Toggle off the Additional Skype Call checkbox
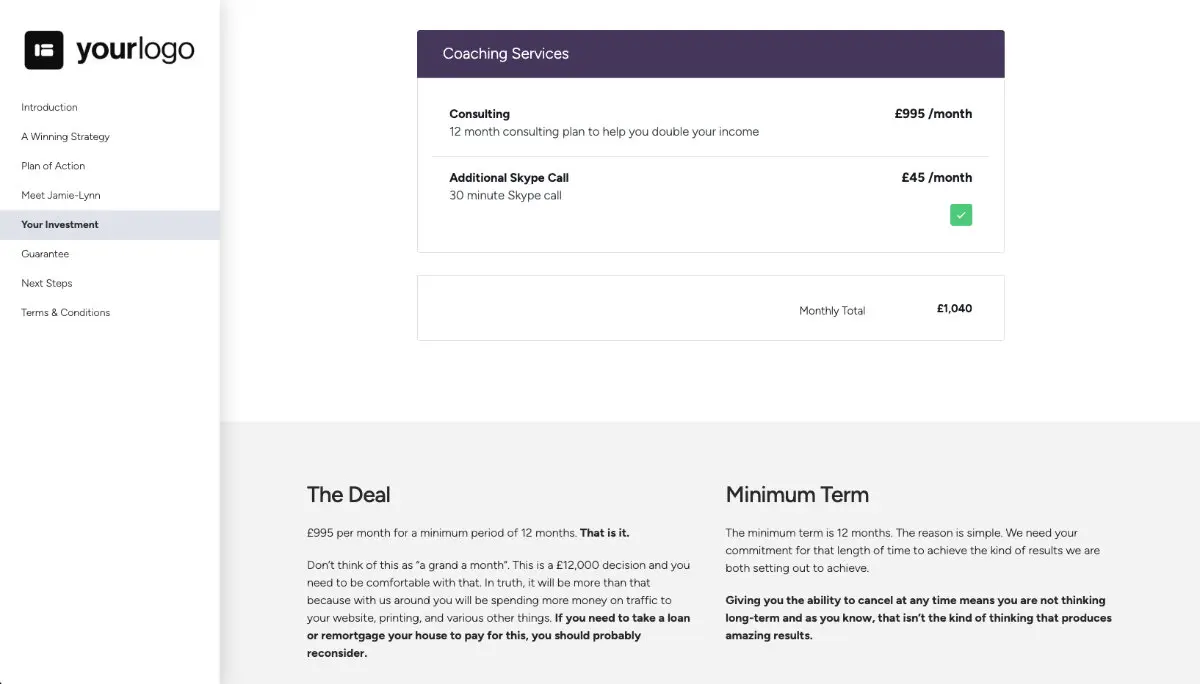This screenshot has height=684, width=1200. 960,214
